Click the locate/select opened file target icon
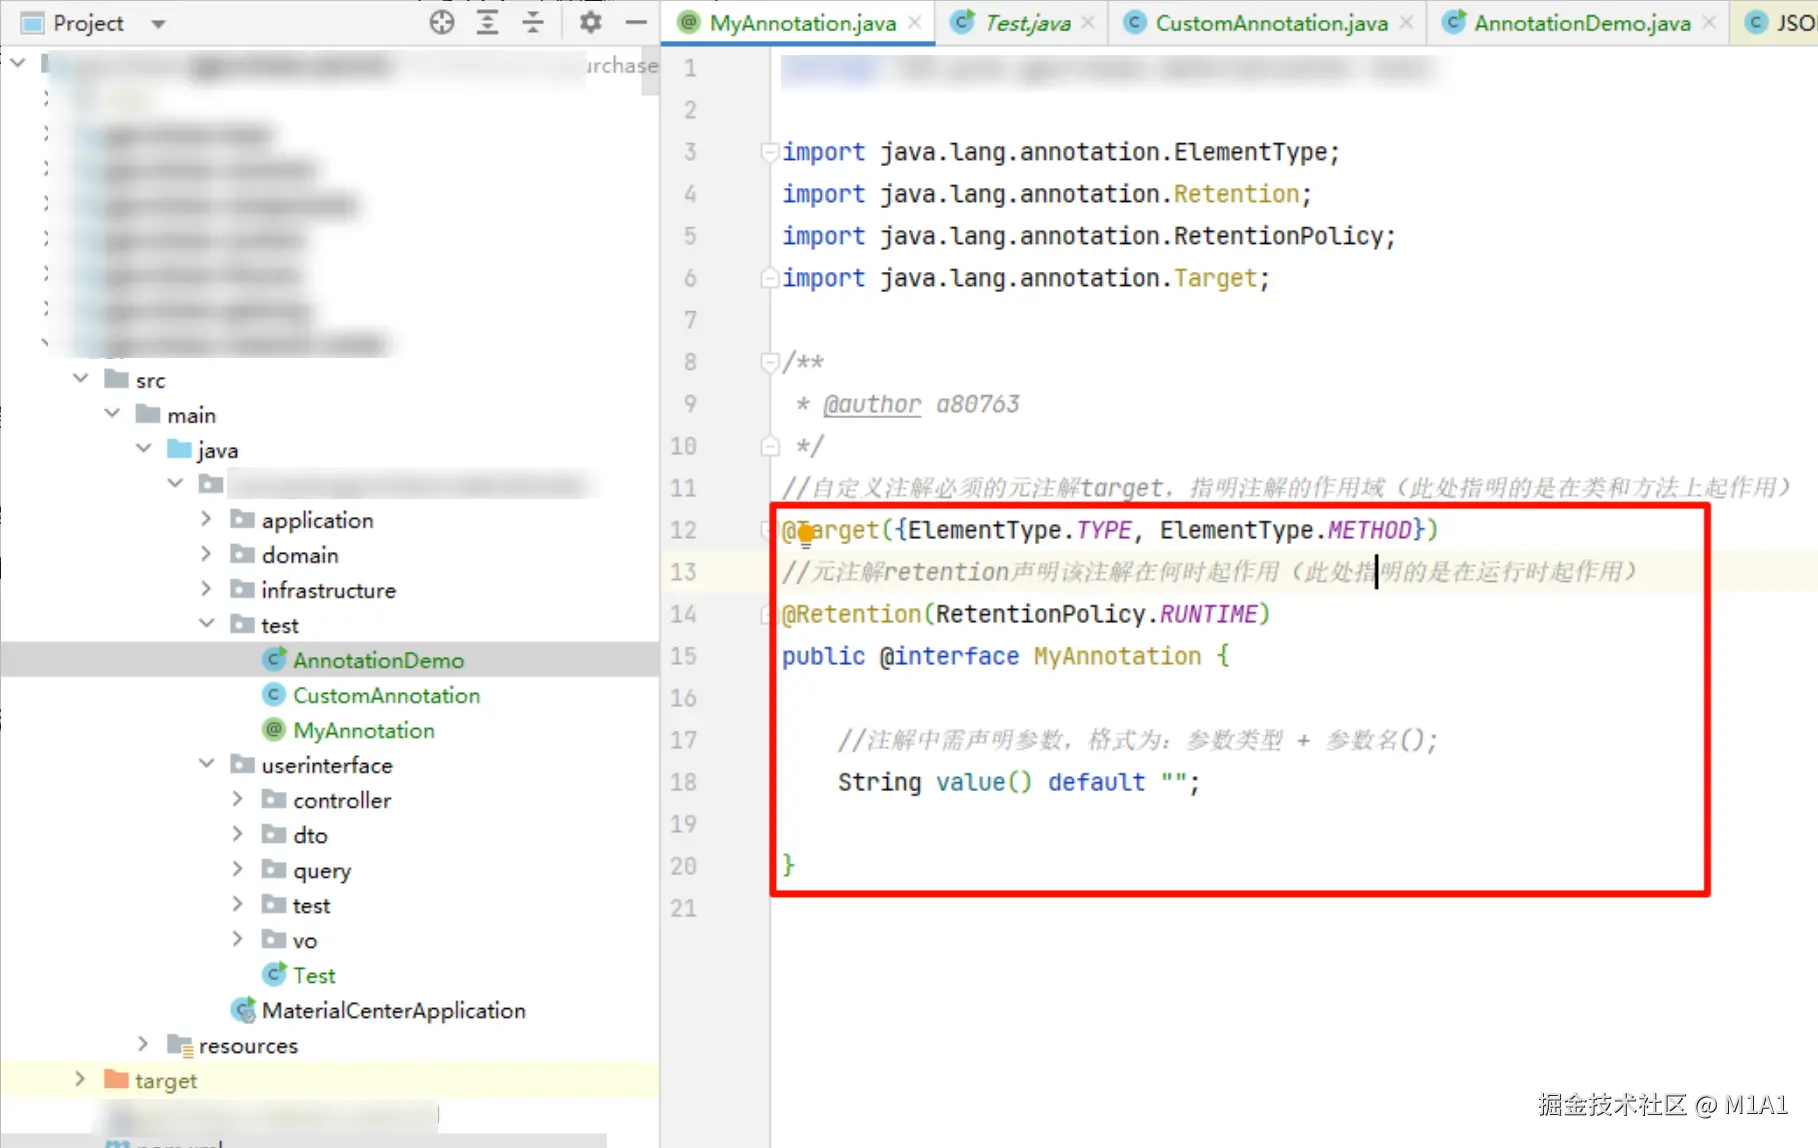 pyautogui.click(x=441, y=22)
